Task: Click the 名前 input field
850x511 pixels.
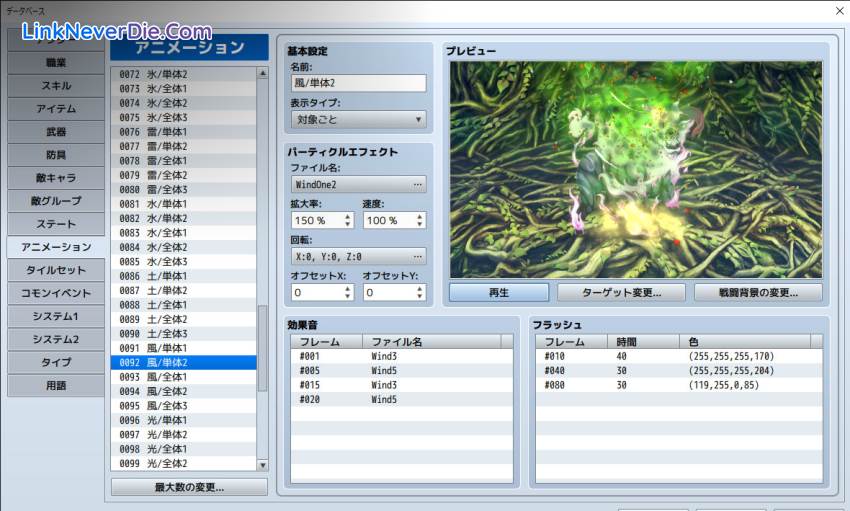Action: pos(359,84)
